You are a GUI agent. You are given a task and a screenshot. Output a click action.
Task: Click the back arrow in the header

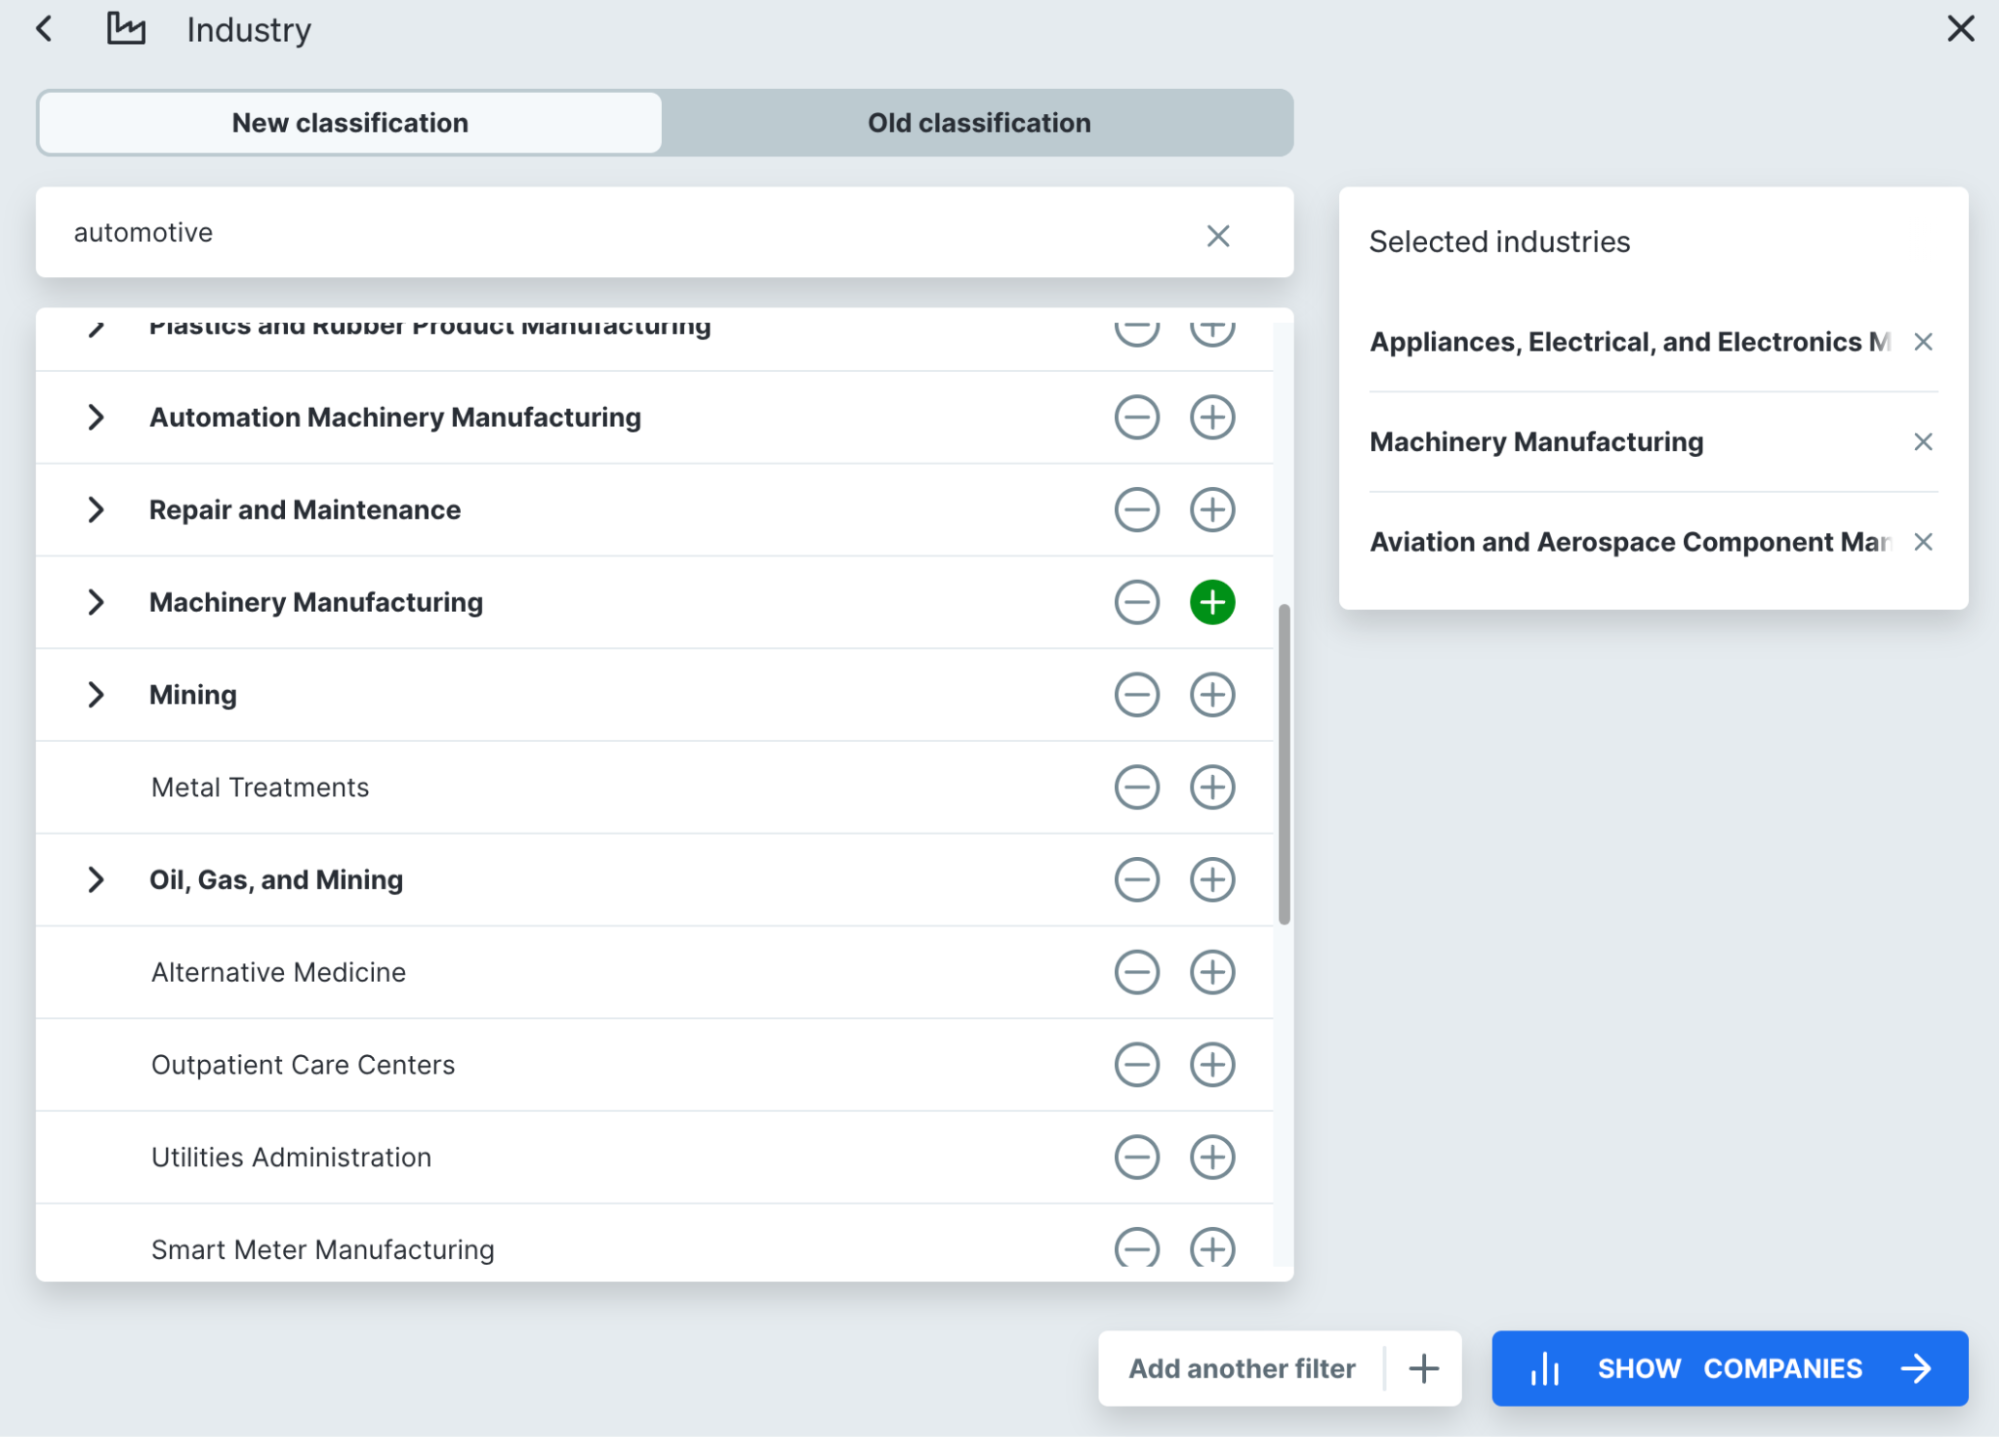pyautogui.click(x=44, y=29)
